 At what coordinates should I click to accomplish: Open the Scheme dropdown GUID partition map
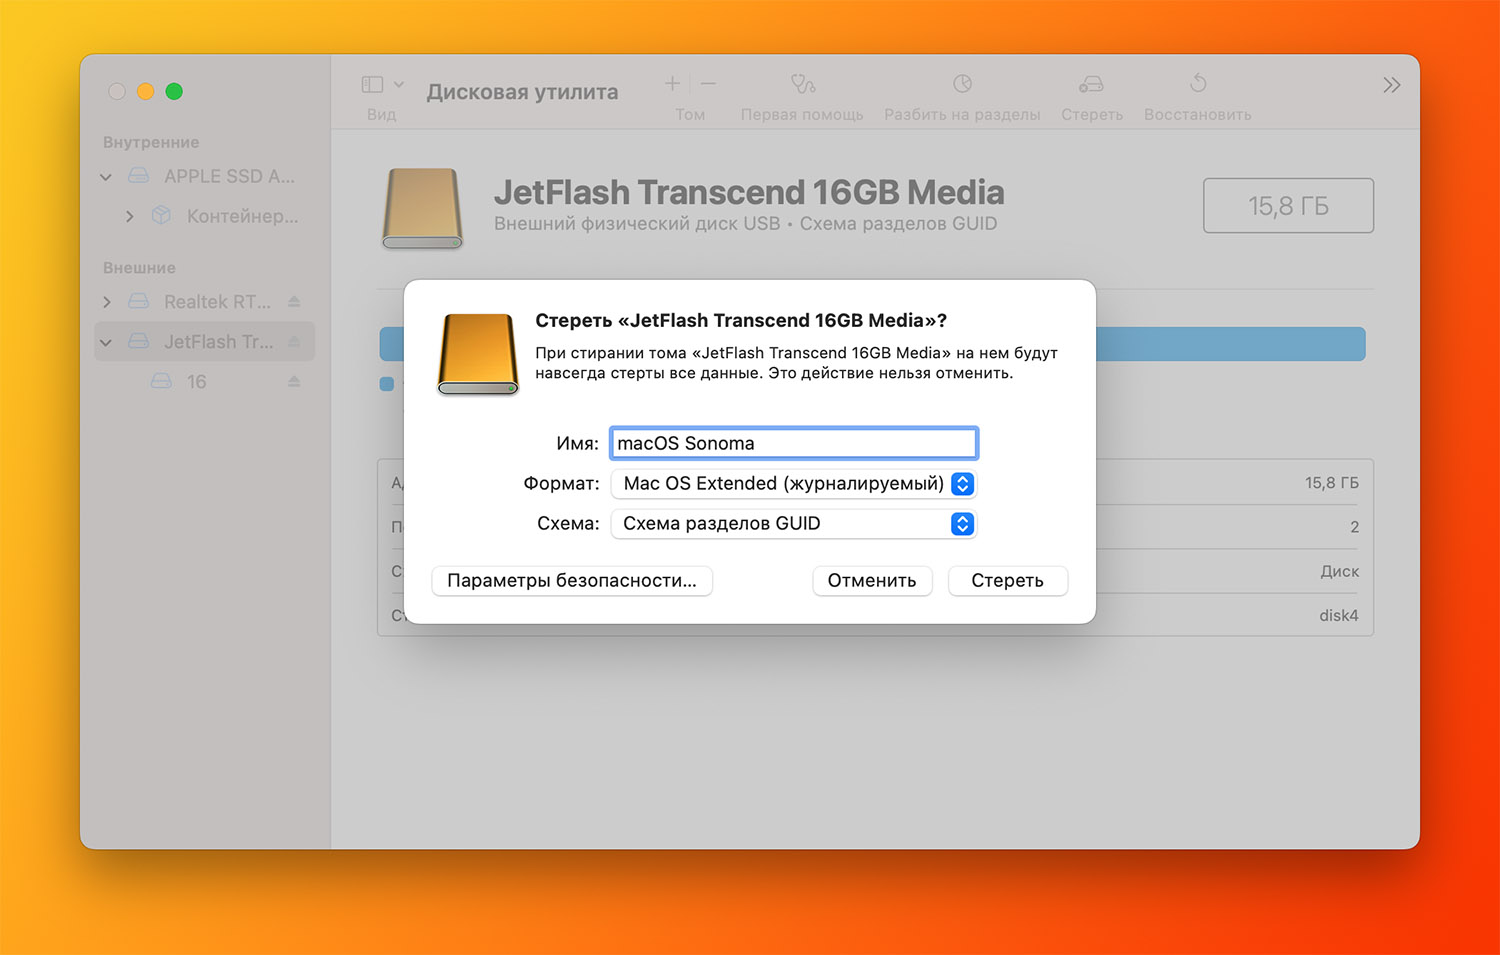coord(794,524)
